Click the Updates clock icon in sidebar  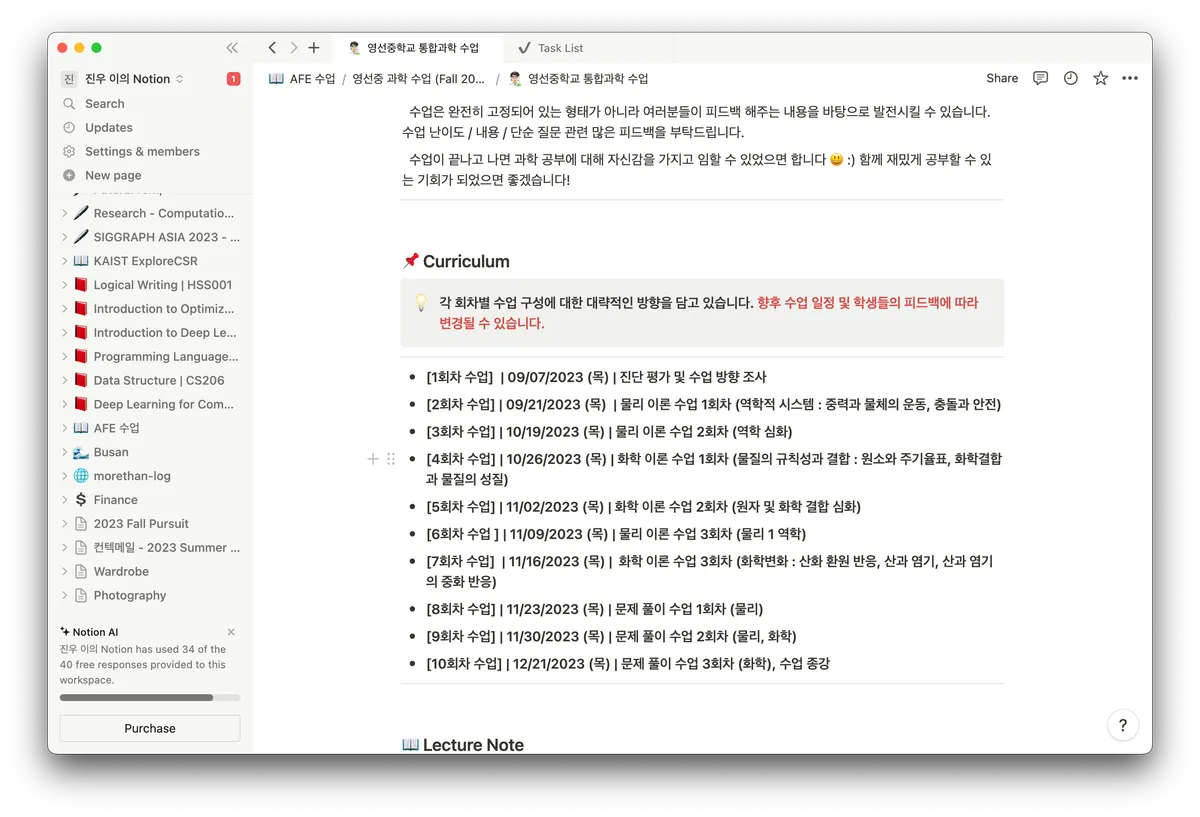[x=69, y=128]
